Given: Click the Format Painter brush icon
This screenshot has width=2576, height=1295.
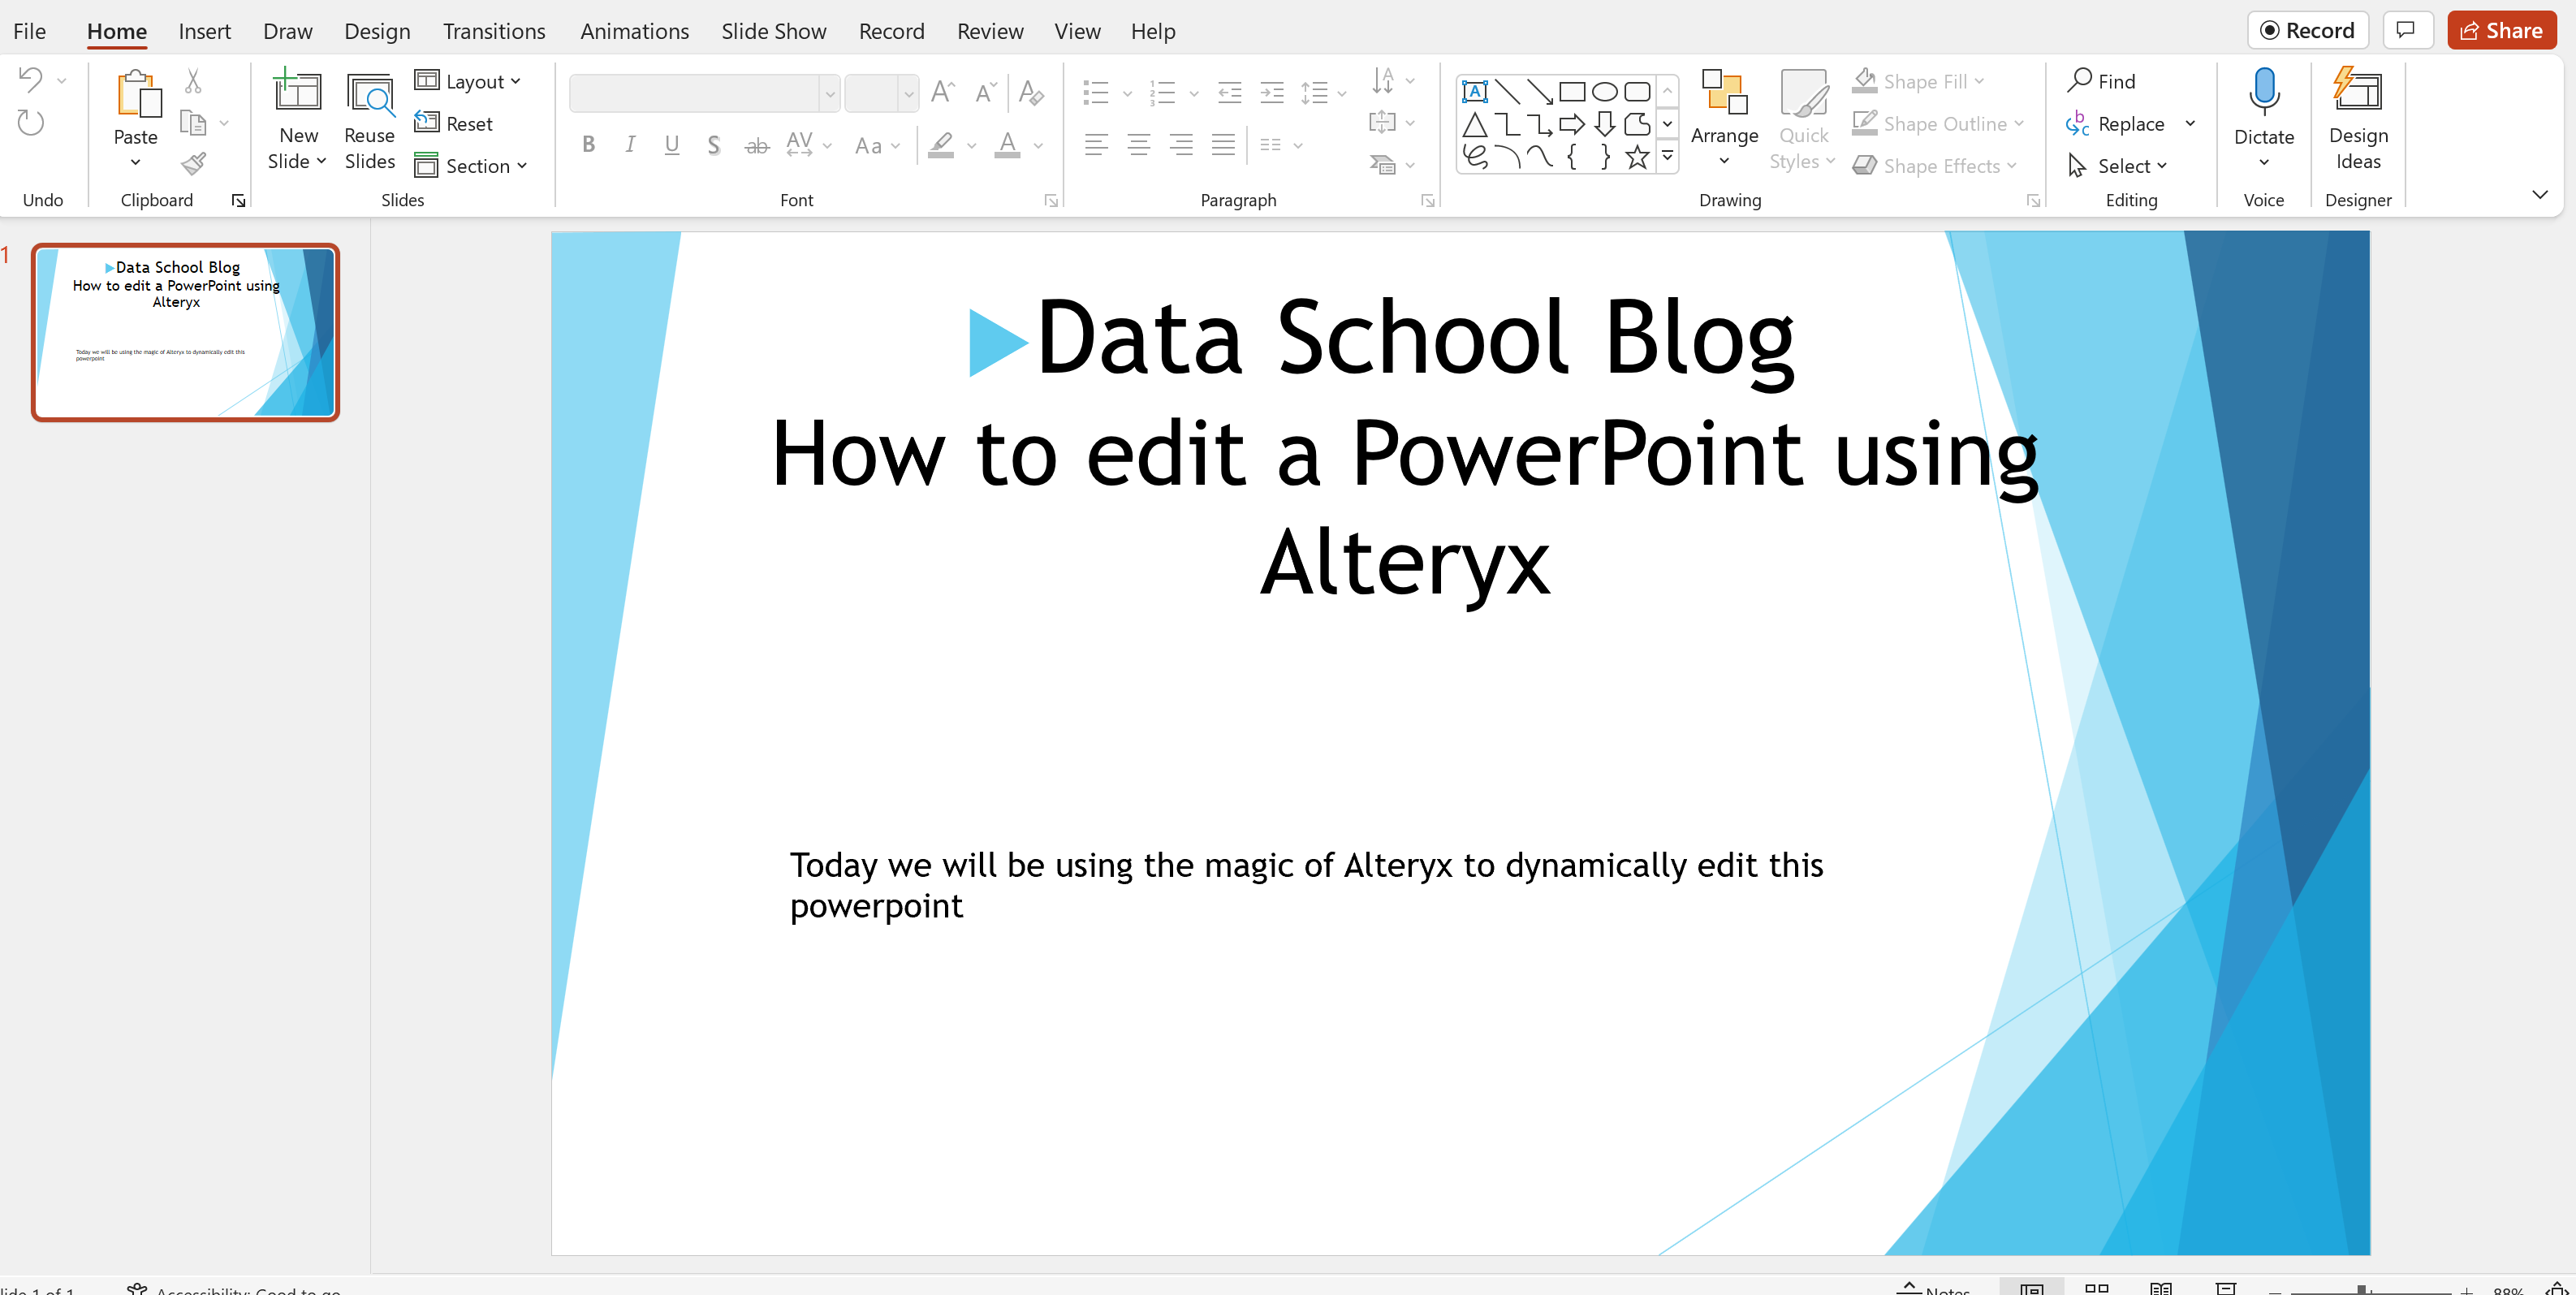Looking at the screenshot, I should point(194,163).
